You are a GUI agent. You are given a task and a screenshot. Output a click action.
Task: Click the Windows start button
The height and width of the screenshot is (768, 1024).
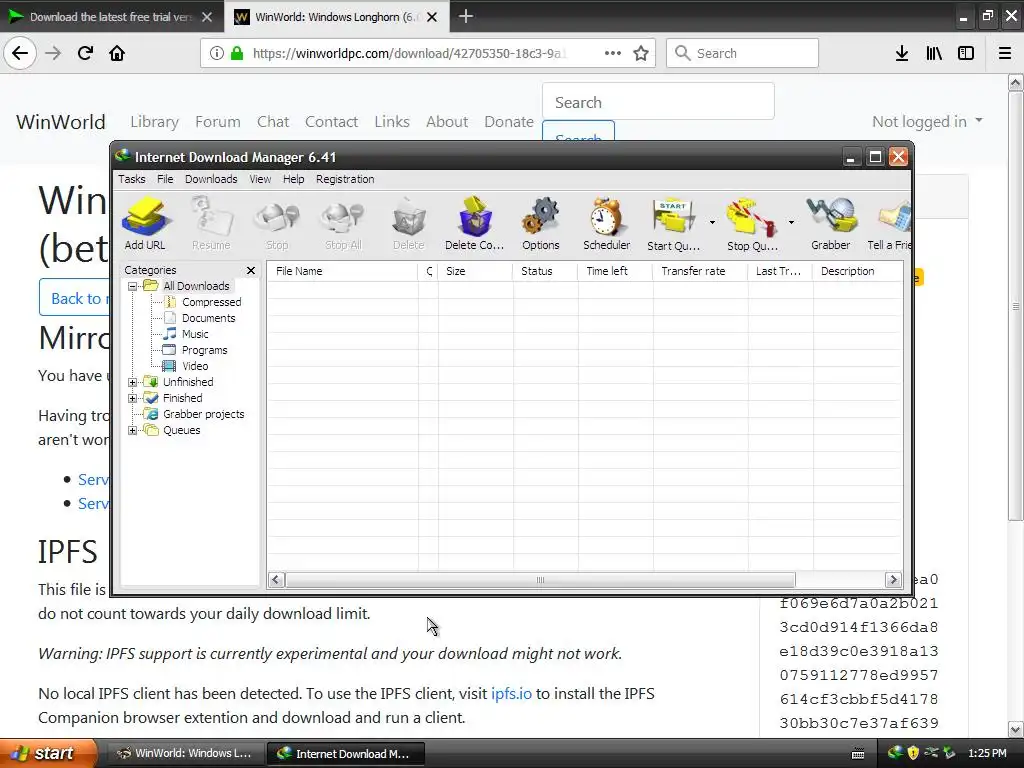tap(48, 753)
